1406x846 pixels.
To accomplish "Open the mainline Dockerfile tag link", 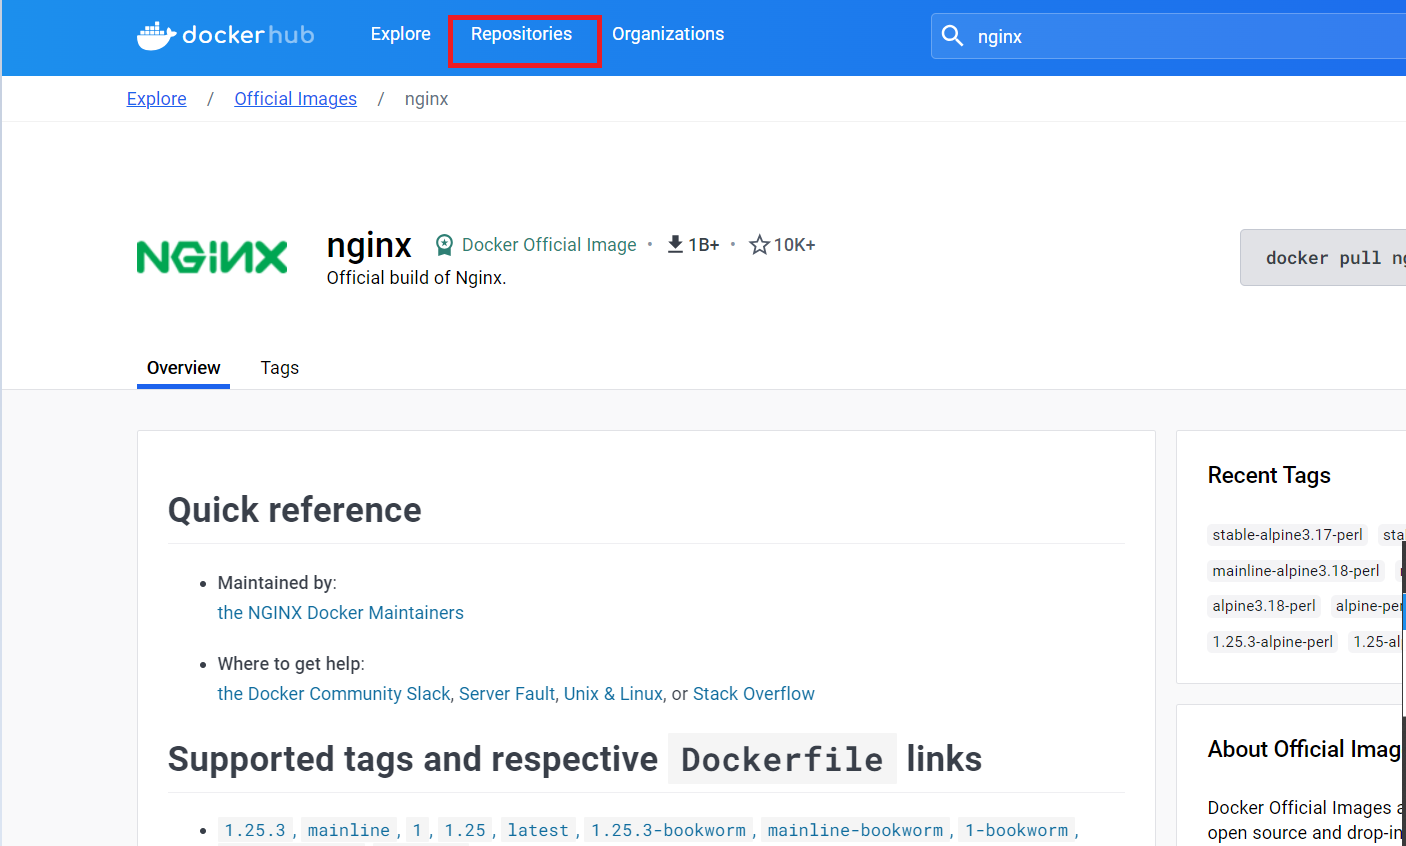I will point(349,830).
